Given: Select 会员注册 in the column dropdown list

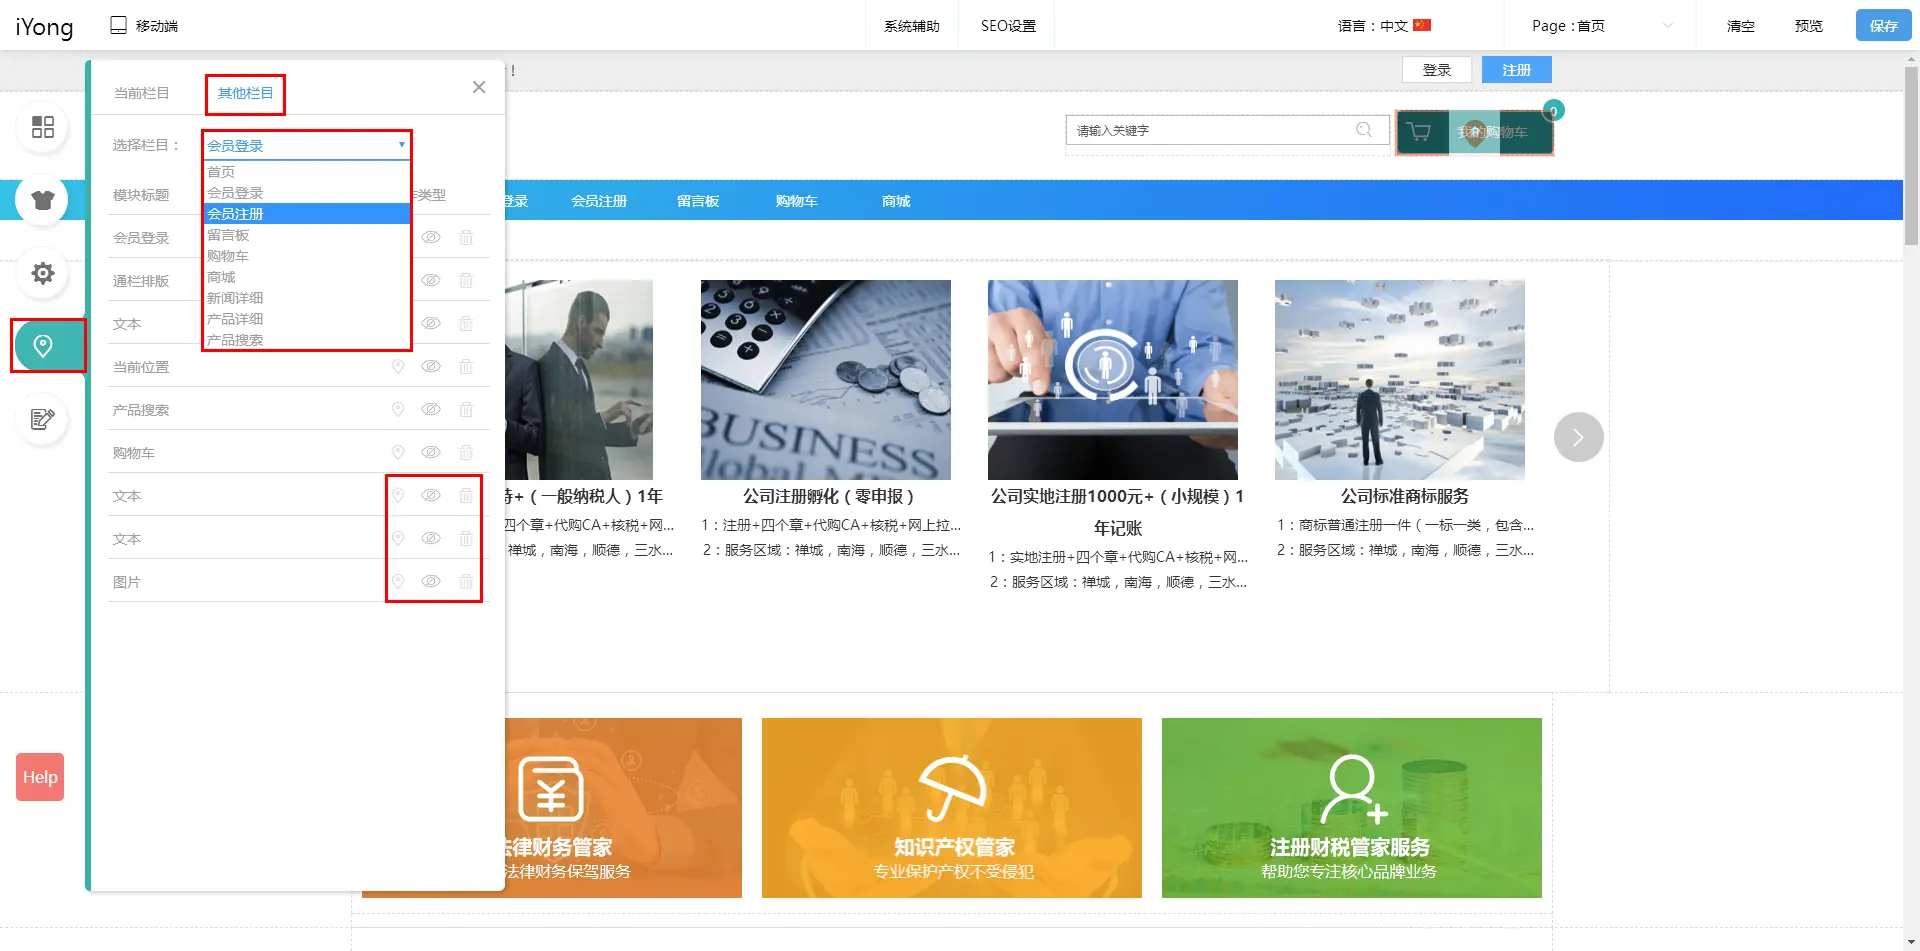Looking at the screenshot, I should coord(236,214).
